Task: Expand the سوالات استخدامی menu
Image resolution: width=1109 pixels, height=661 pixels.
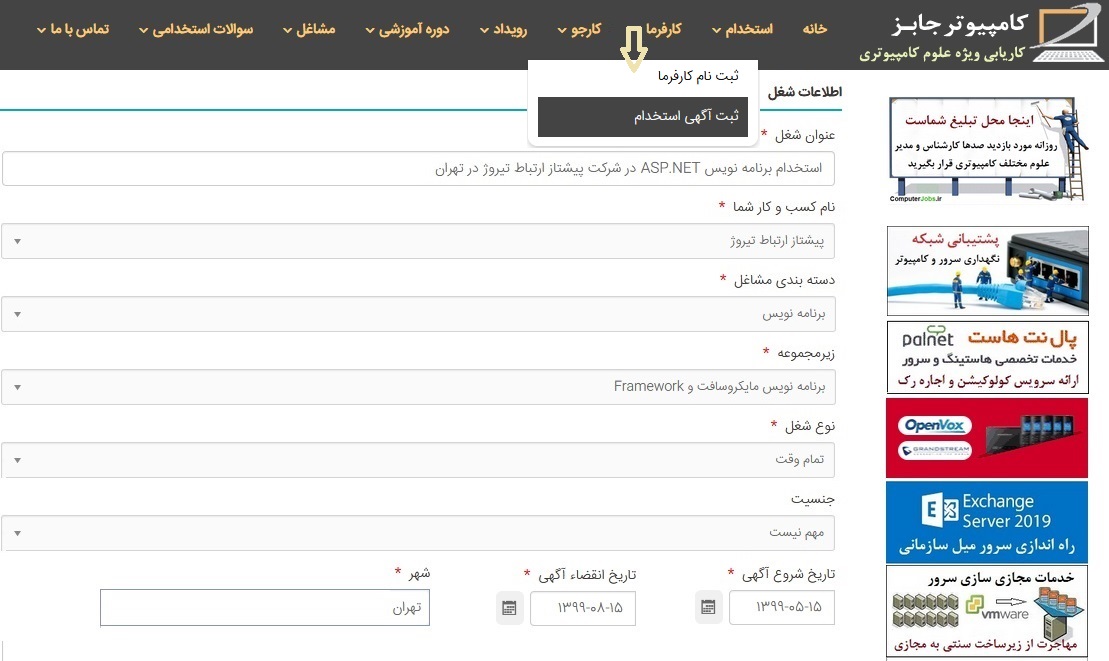Action: (x=195, y=29)
